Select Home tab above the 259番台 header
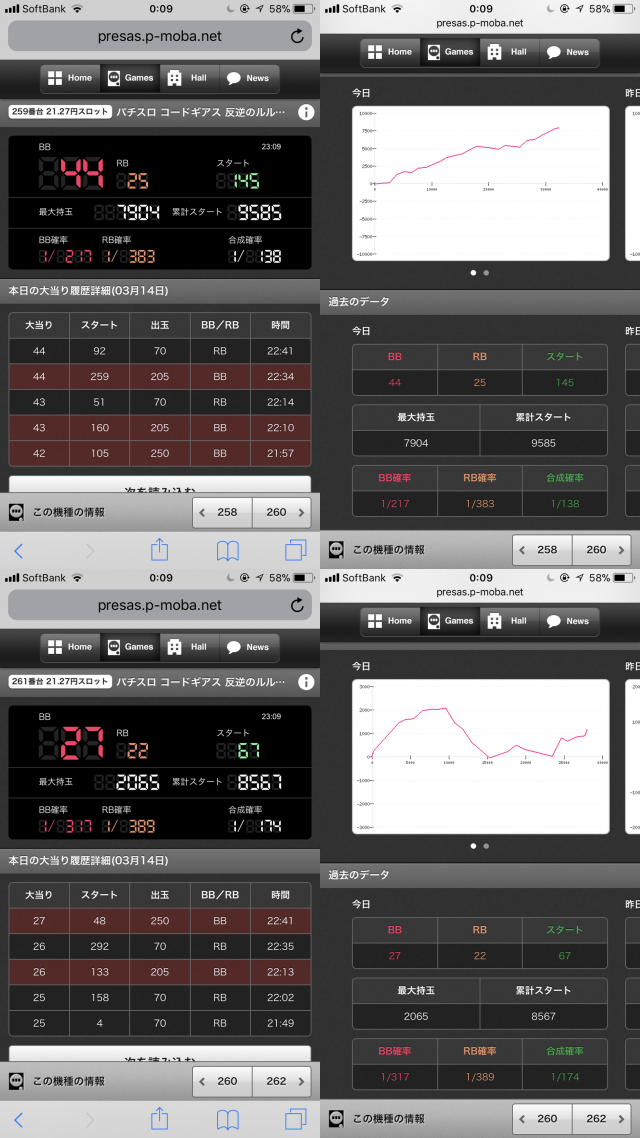 click(x=70, y=78)
